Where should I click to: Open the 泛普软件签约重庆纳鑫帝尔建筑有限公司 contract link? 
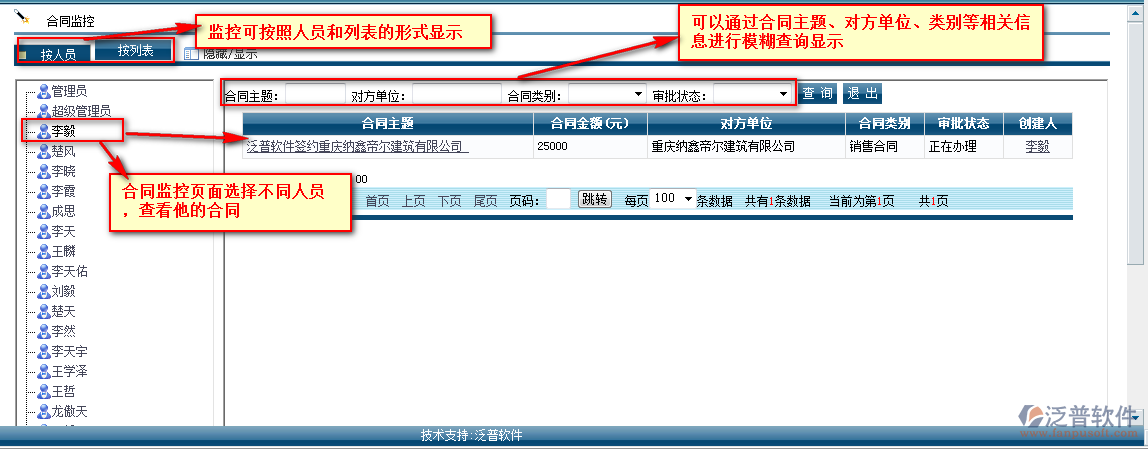[357, 146]
